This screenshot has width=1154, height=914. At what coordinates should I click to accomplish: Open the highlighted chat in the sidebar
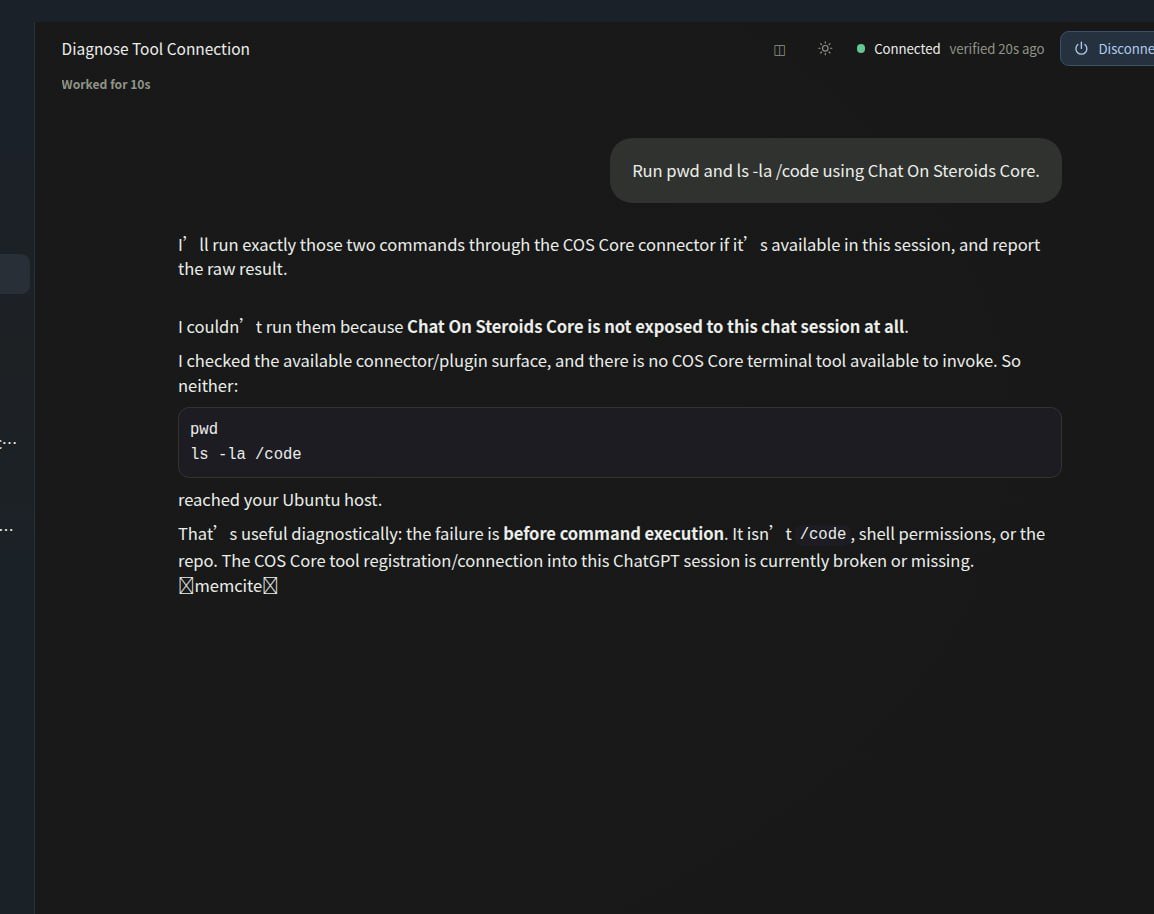pyautogui.click(x=15, y=274)
